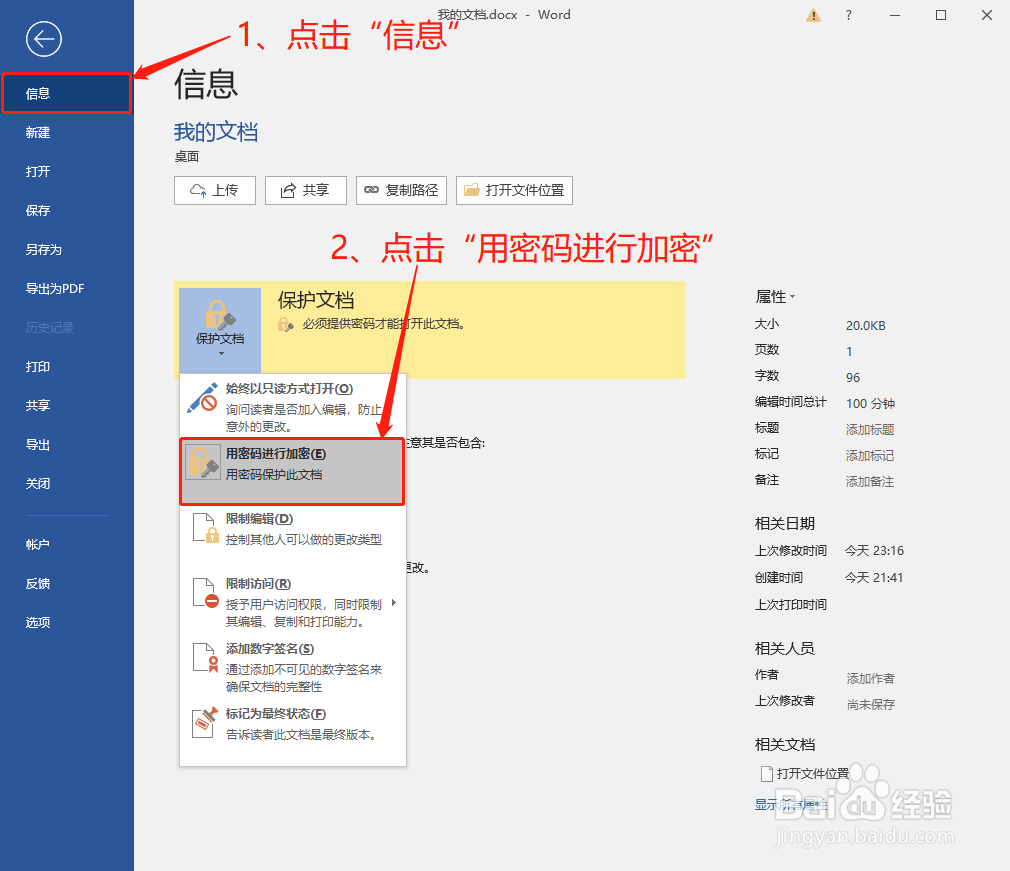The image size is (1010, 871).
Task: Click the 复制路径 button
Action: coord(401,190)
